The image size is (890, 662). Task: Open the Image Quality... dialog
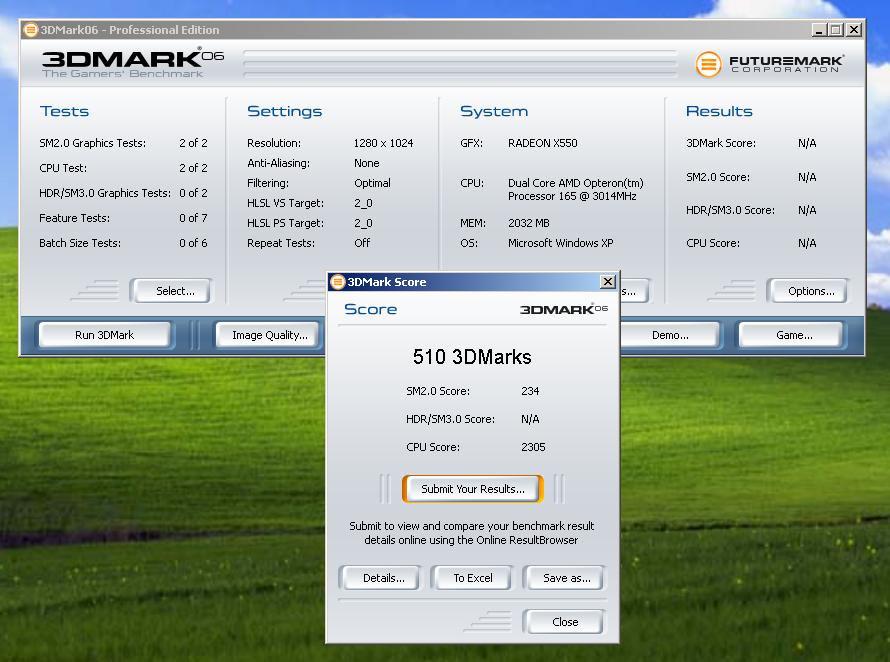(x=268, y=335)
